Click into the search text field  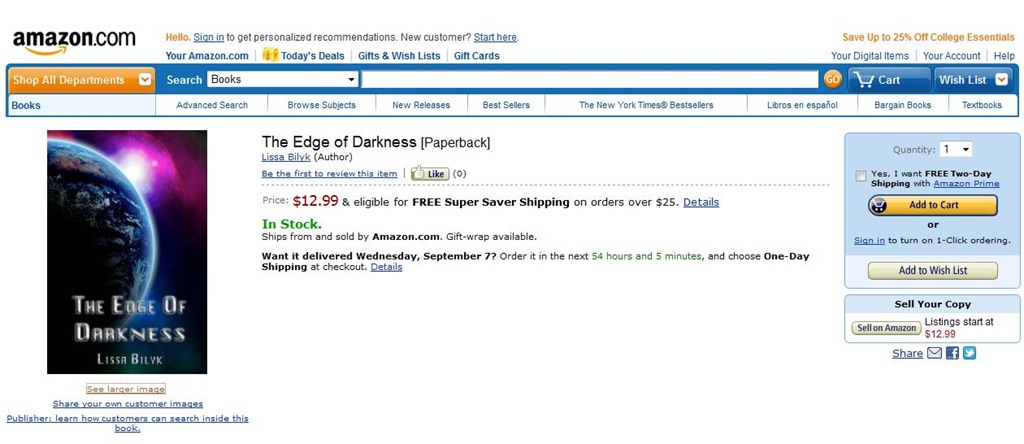point(590,79)
